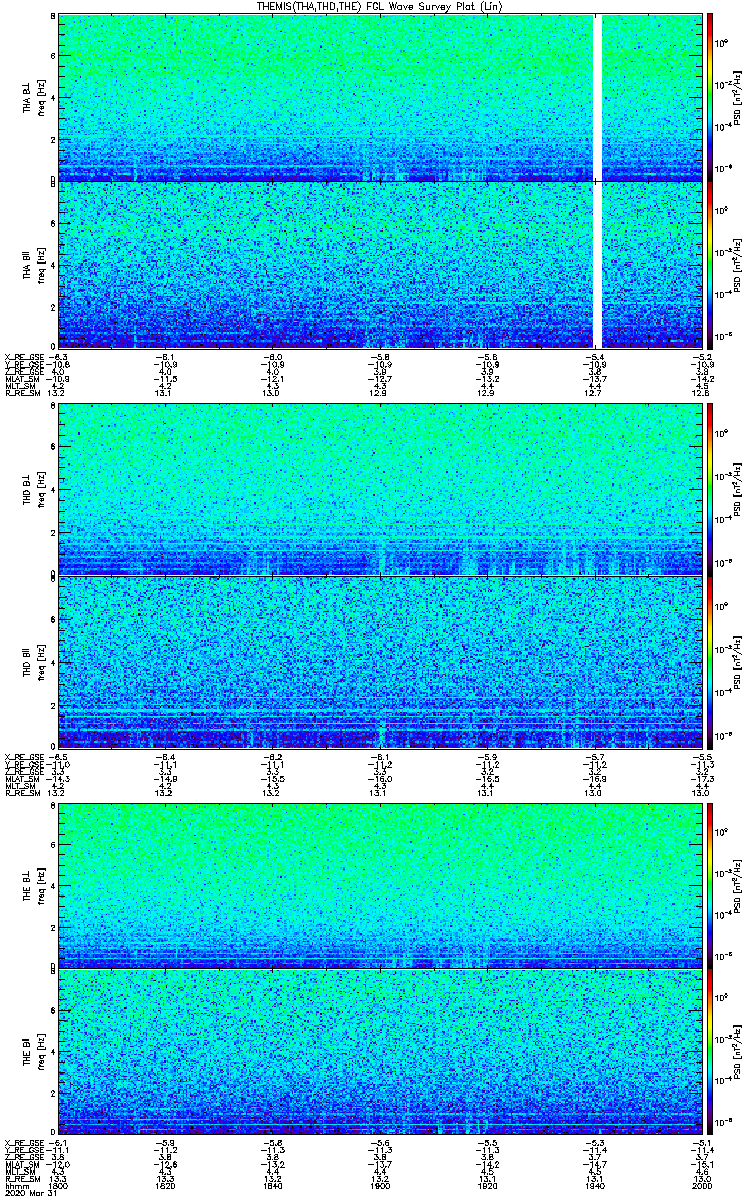Click the 'hhmm' time axis label

pyautogui.click(x=15, y=1186)
